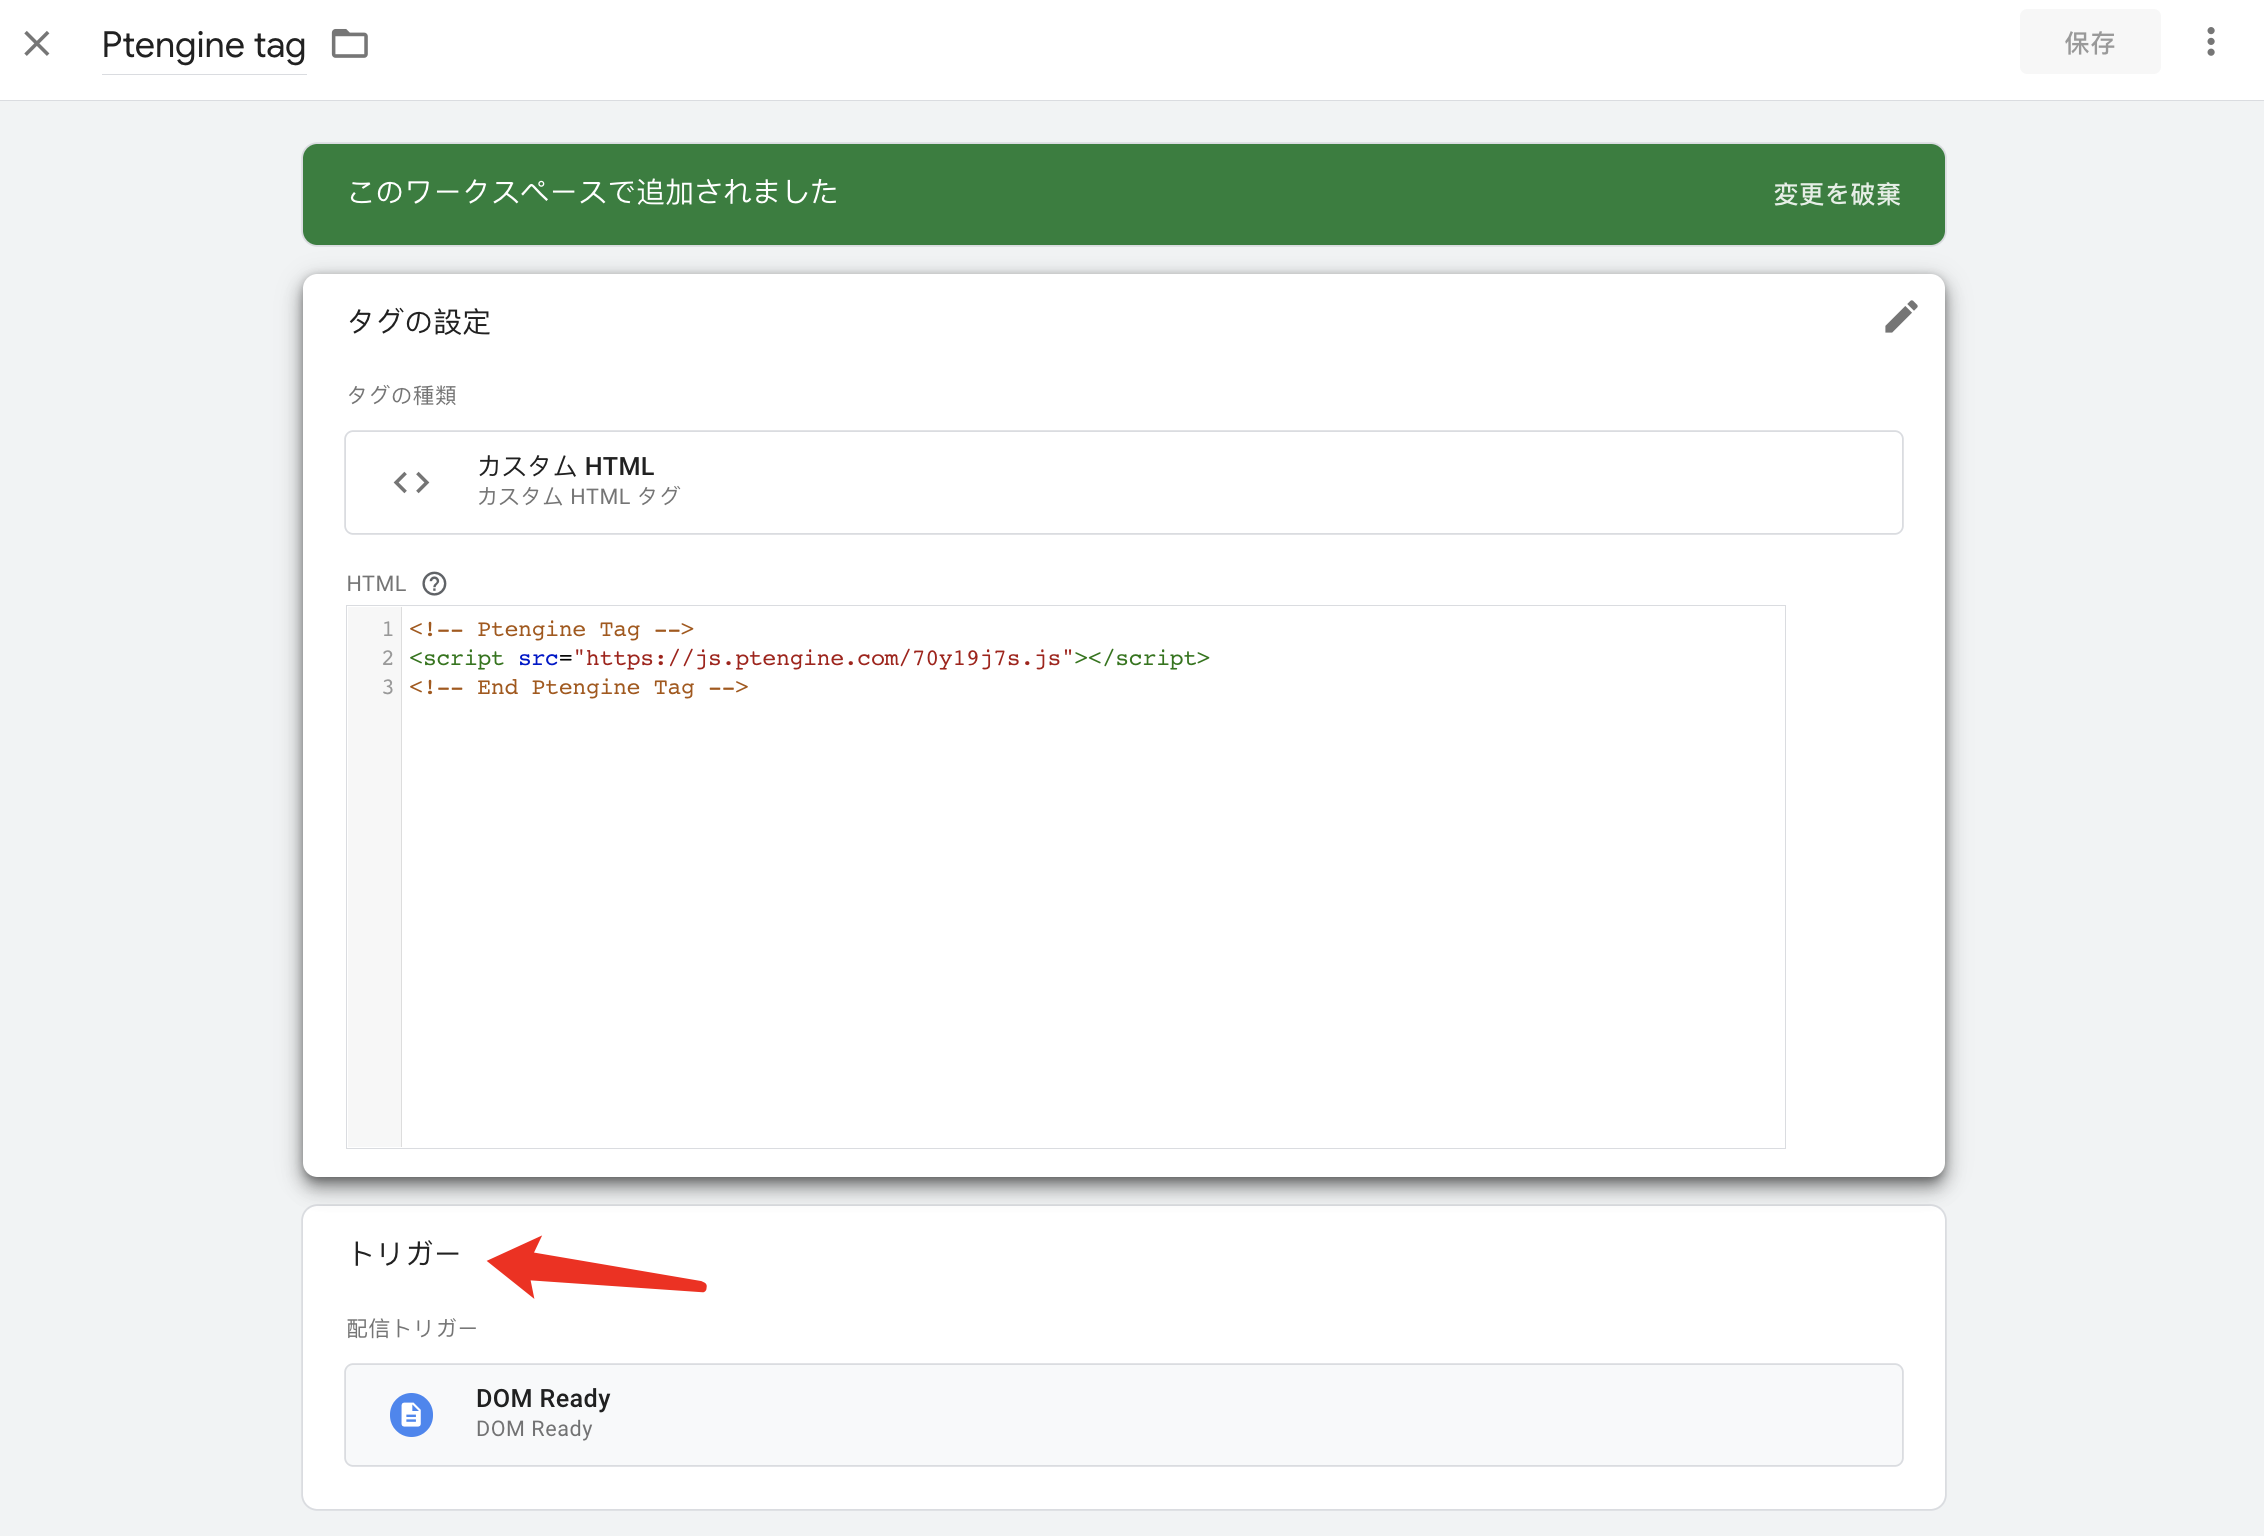This screenshot has height=1536, width=2264.
Task: Open the DOM Ready trigger card
Action: tap(1123, 1415)
